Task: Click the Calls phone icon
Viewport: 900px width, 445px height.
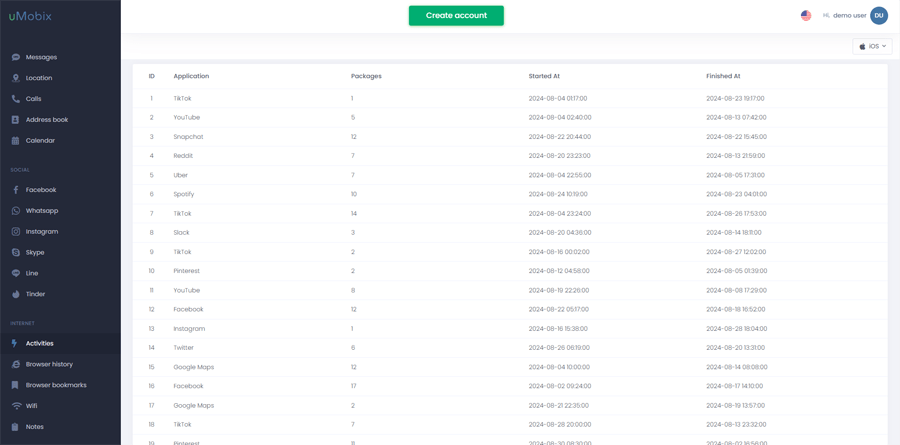Action: click(15, 99)
